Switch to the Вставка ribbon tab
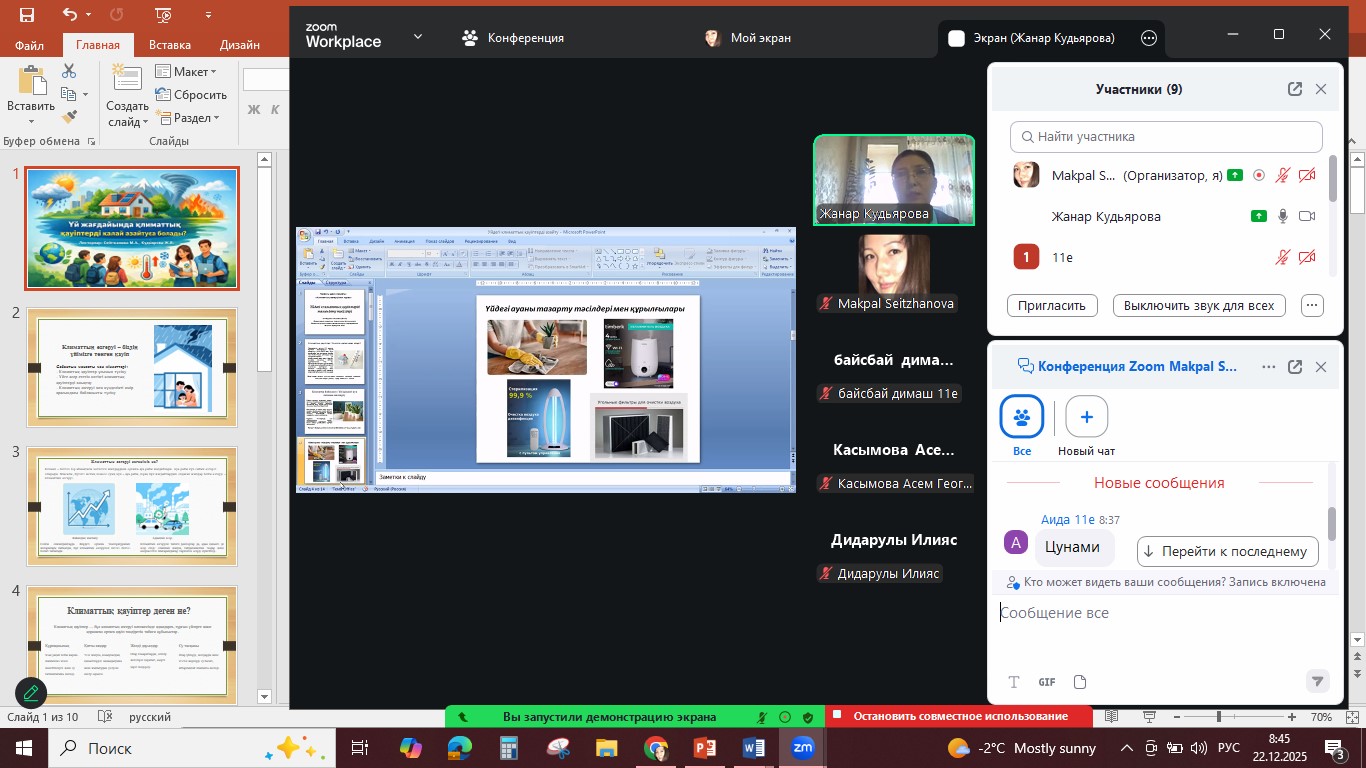Viewport: 1366px width, 768px height. click(x=170, y=45)
